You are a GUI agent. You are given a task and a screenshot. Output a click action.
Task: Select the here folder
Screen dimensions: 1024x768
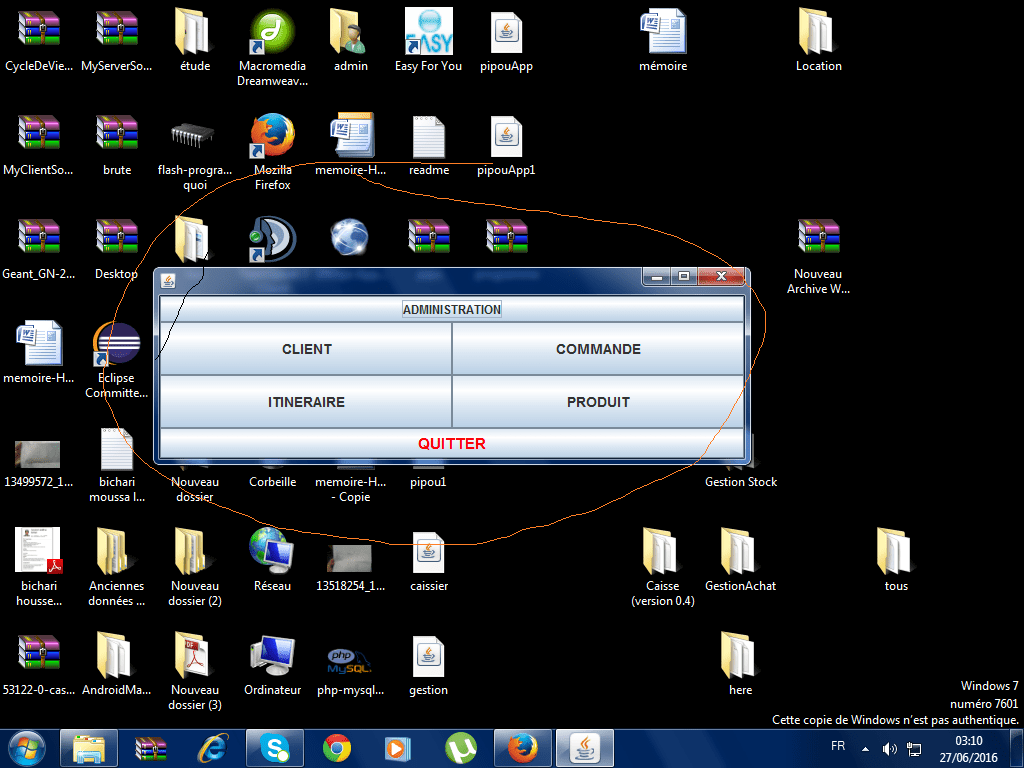pos(740,654)
